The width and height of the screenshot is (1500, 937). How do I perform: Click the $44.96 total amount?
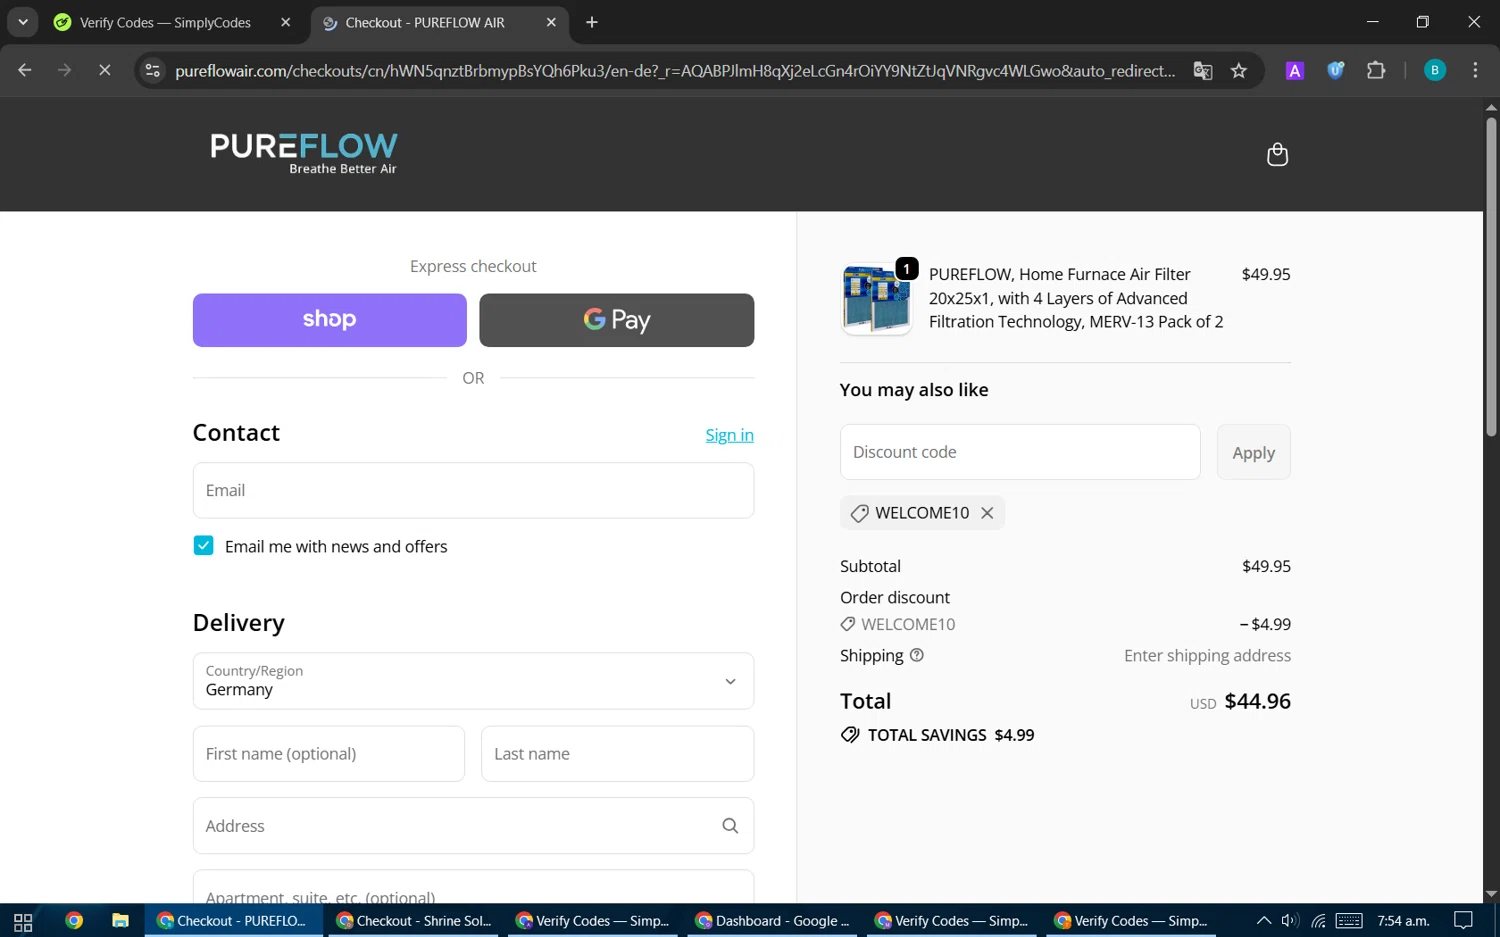1257,701
